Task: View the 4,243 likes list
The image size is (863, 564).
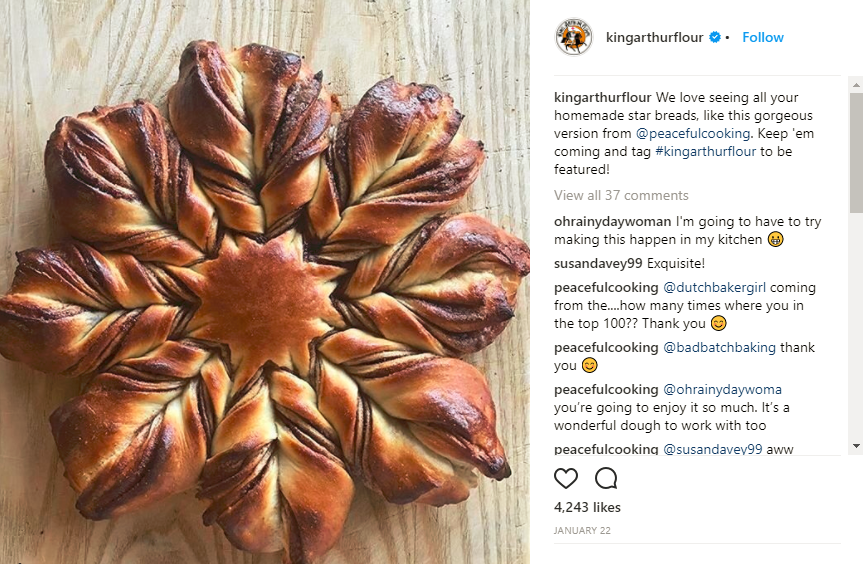Action: (x=587, y=508)
